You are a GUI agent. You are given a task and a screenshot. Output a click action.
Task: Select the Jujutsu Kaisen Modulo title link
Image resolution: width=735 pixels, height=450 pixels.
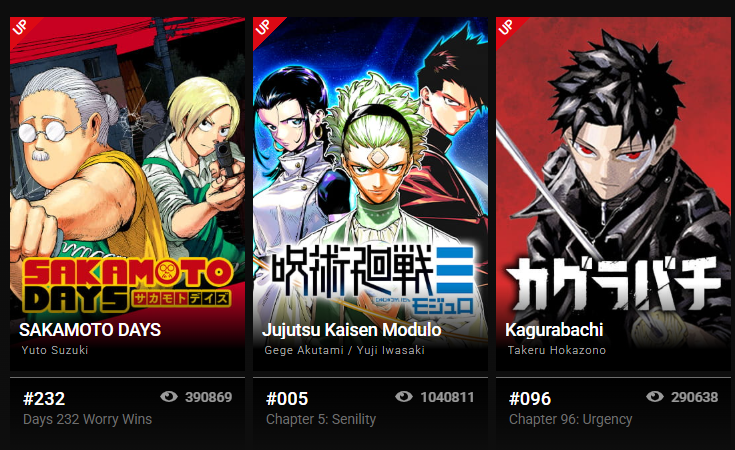(352, 330)
